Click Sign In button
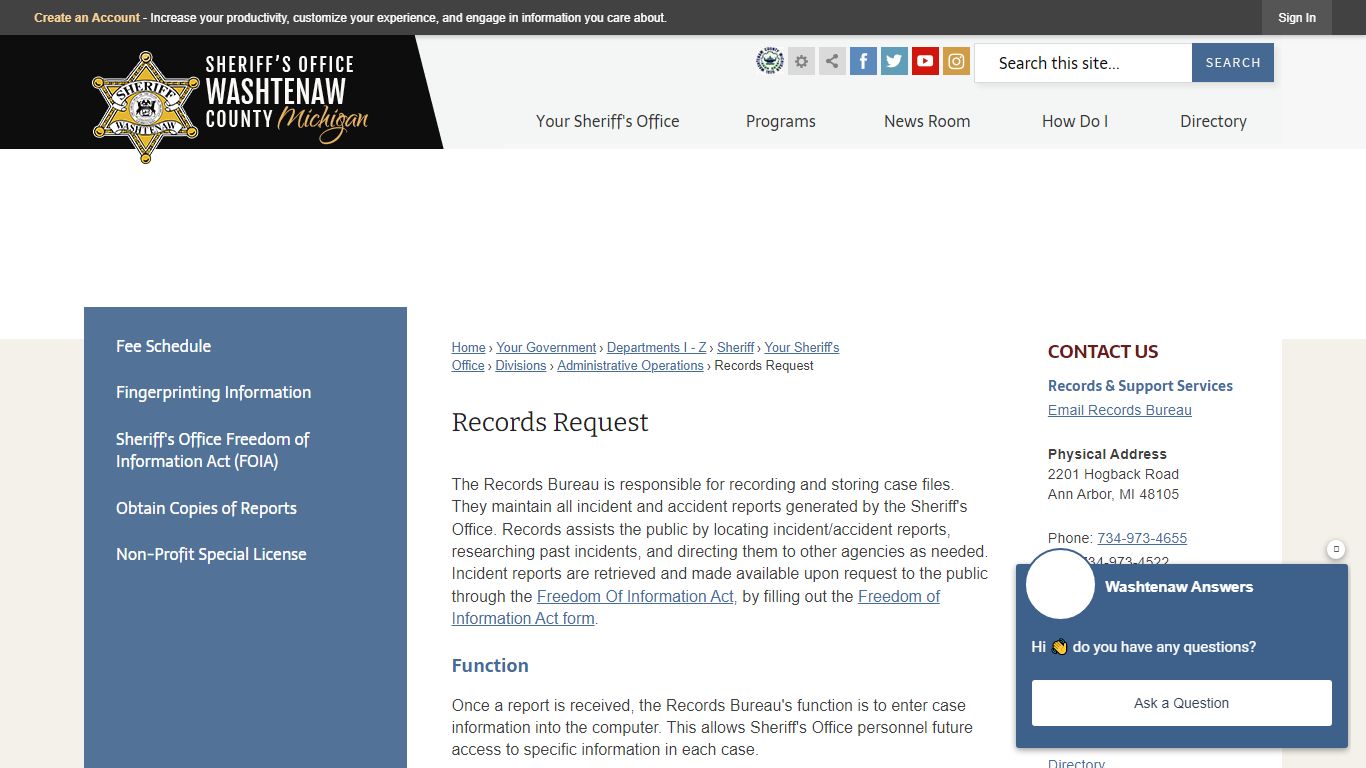The image size is (1366, 768). point(1297,18)
